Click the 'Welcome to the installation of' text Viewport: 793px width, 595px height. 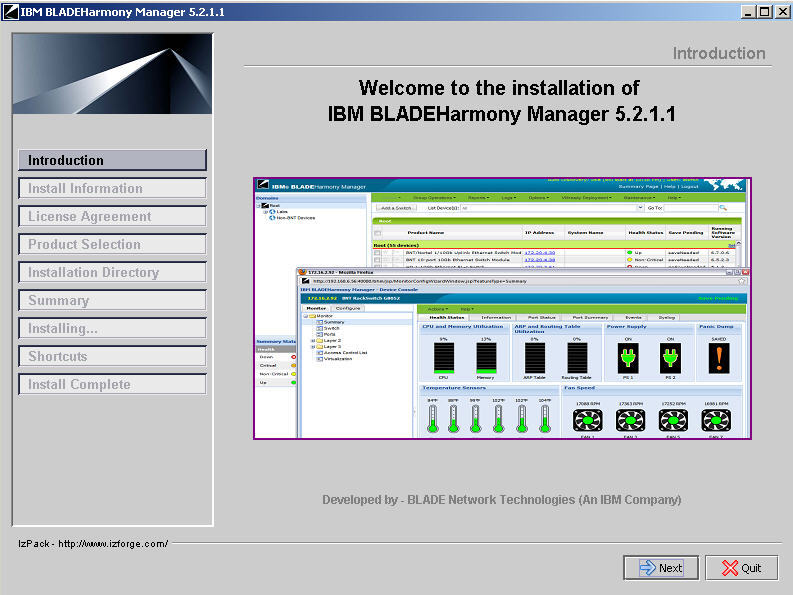(x=499, y=88)
